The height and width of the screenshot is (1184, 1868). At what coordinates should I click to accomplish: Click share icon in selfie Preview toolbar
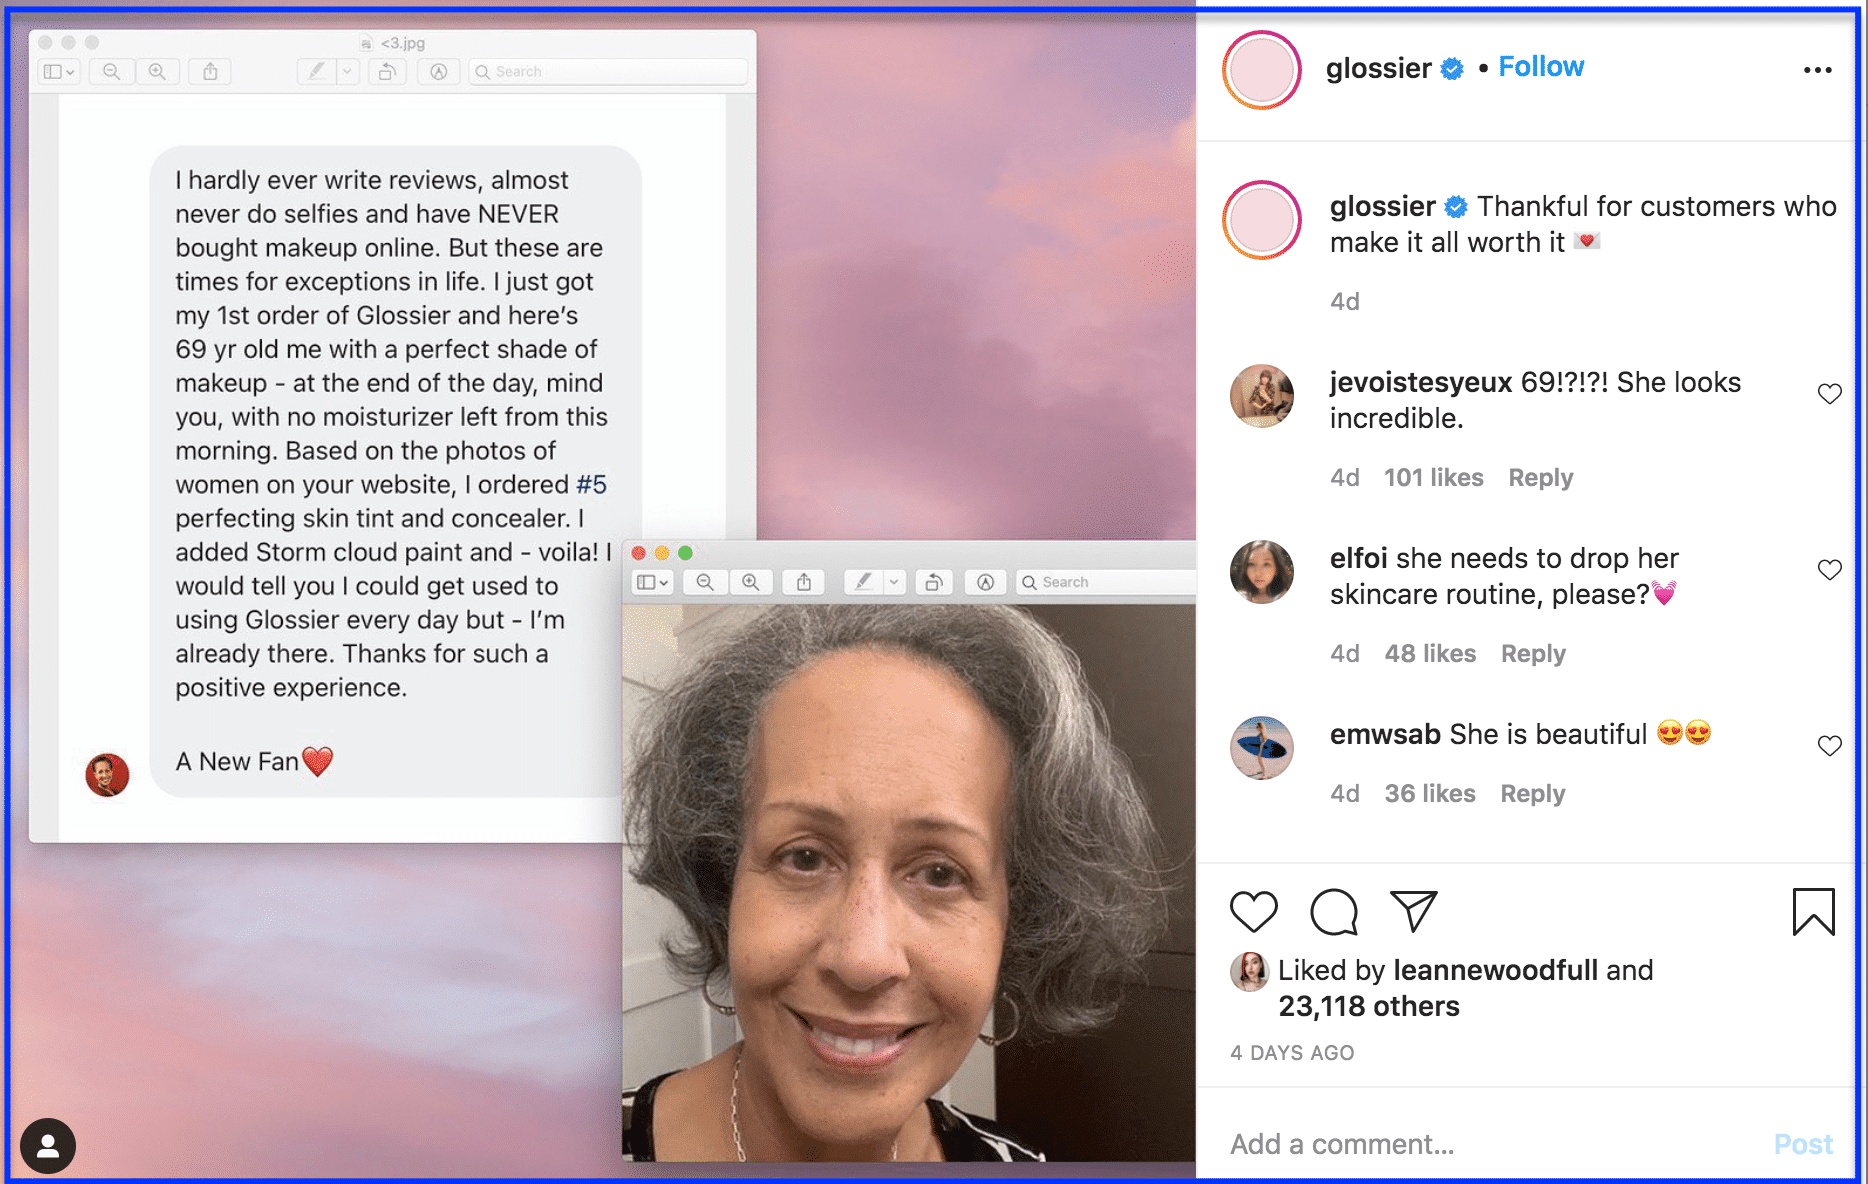click(x=804, y=582)
